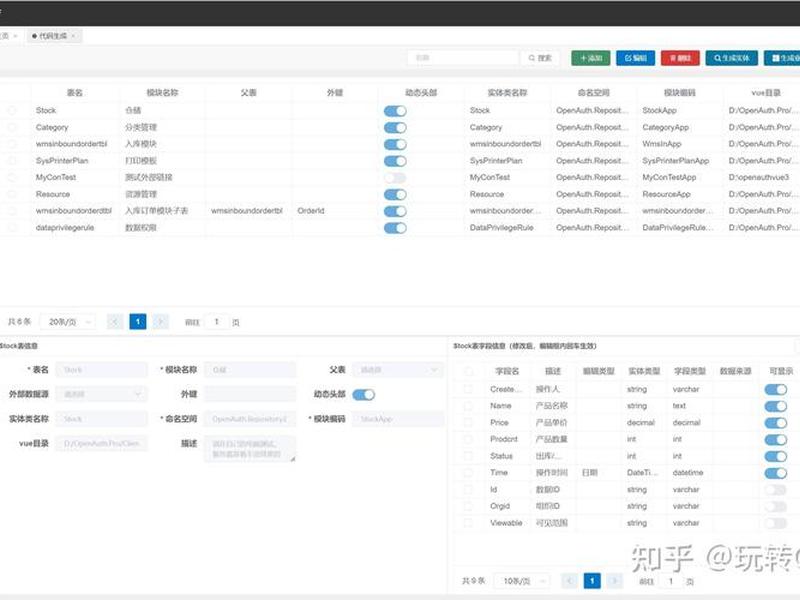Select page 1 in the main table pagination
800x600 pixels.
(x=138, y=321)
